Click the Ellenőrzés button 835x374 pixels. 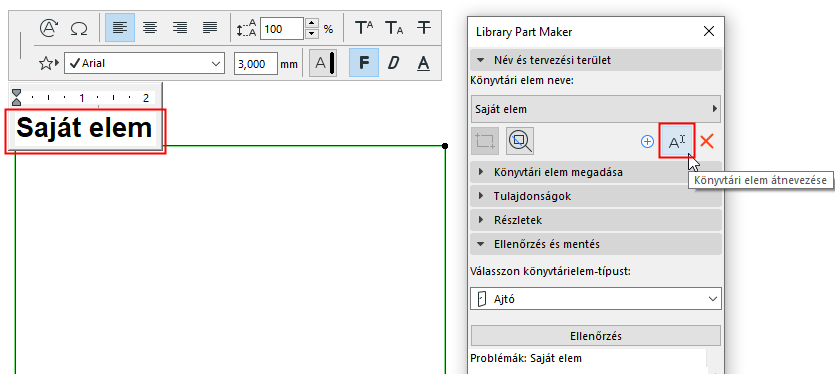point(596,336)
